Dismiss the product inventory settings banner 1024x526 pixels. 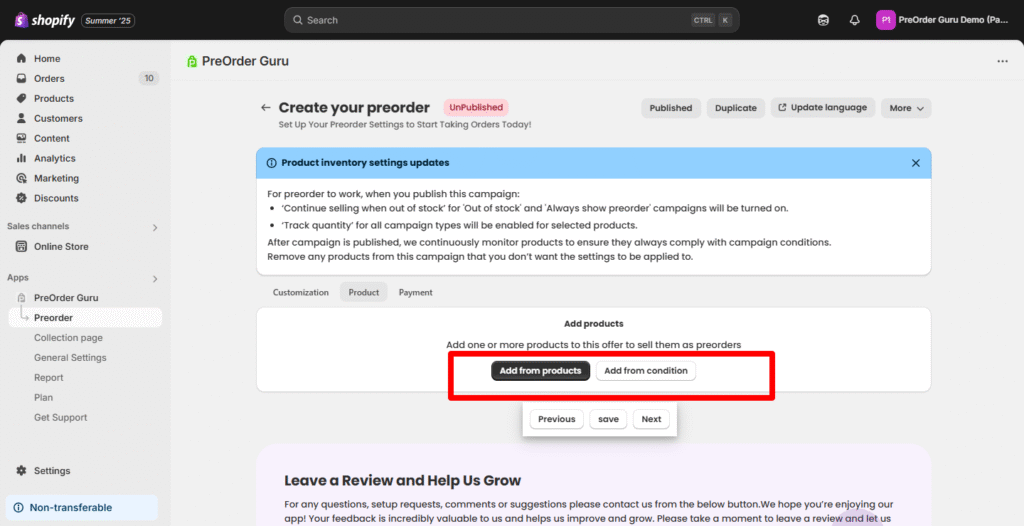(915, 163)
